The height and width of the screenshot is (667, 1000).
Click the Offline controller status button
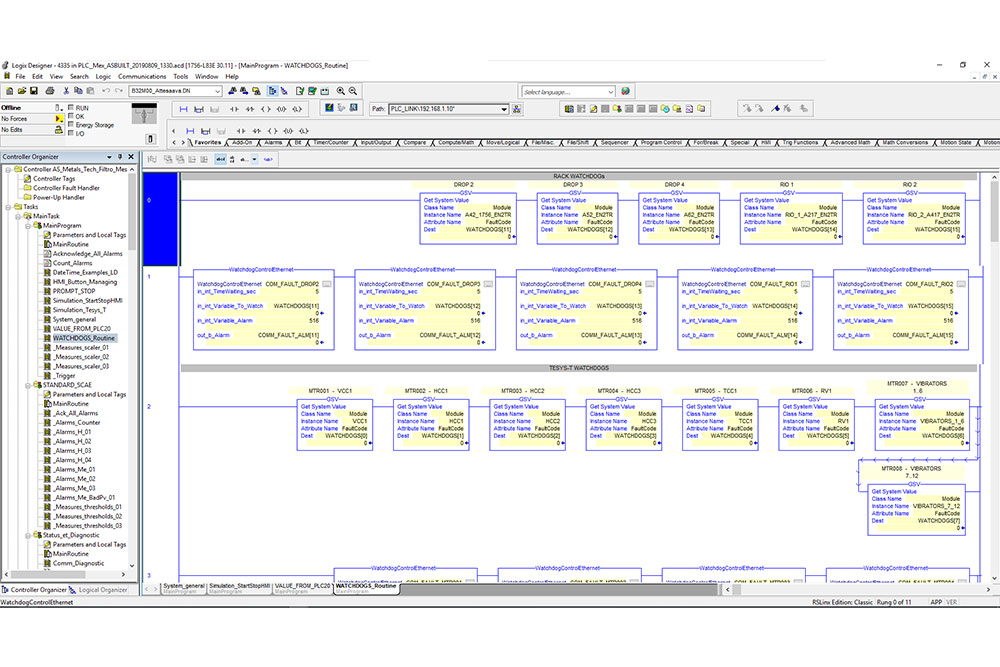(x=27, y=108)
